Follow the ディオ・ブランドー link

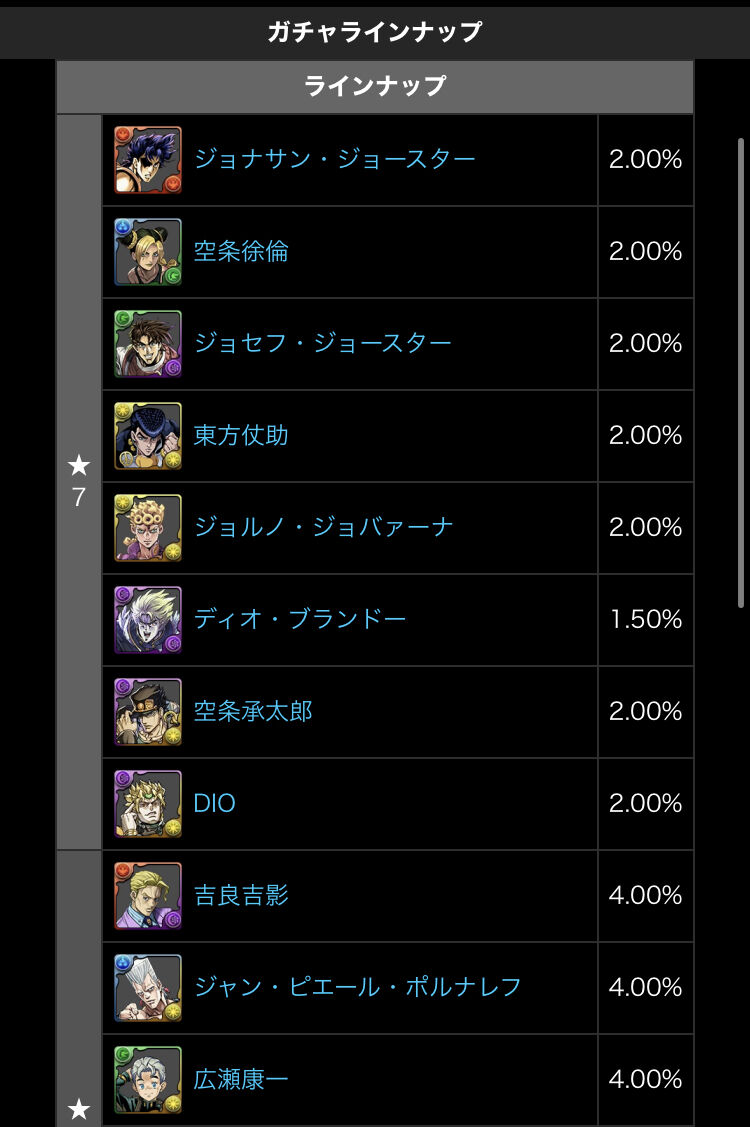click(x=300, y=620)
